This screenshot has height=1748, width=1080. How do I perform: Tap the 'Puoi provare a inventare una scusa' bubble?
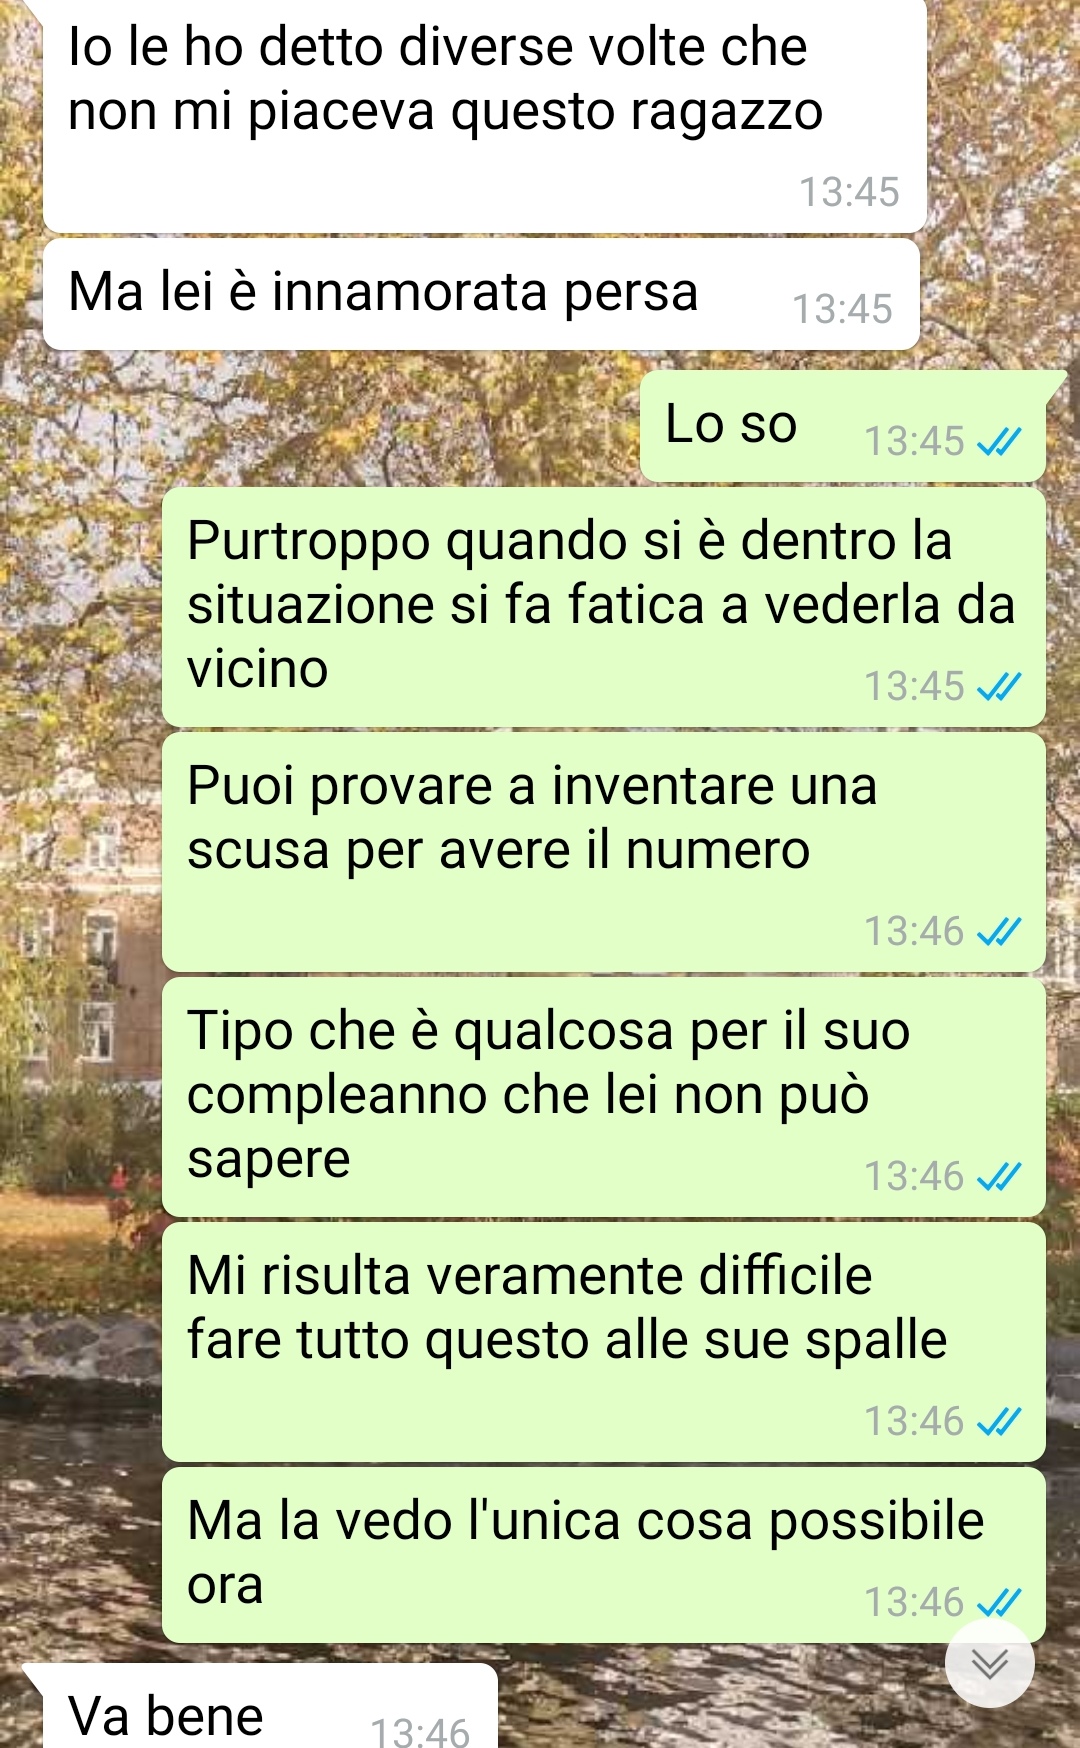(x=604, y=852)
